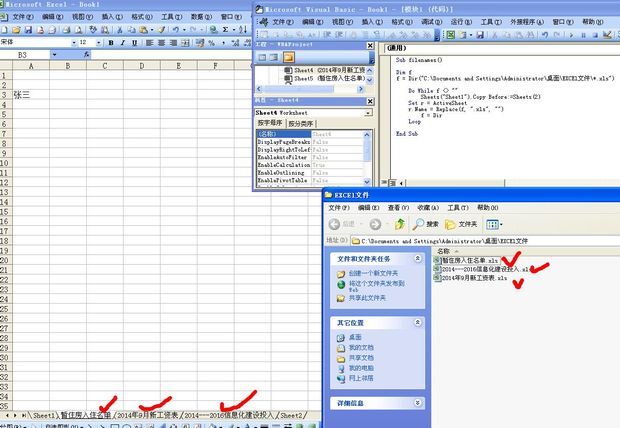Click the 搜索 search button in Explorer
620x428 pixels.
click(426, 224)
